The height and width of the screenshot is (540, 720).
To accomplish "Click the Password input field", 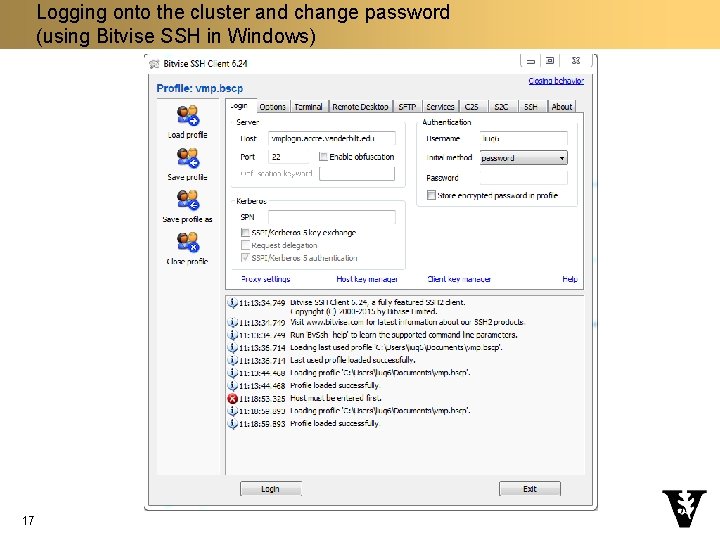I will [x=523, y=178].
